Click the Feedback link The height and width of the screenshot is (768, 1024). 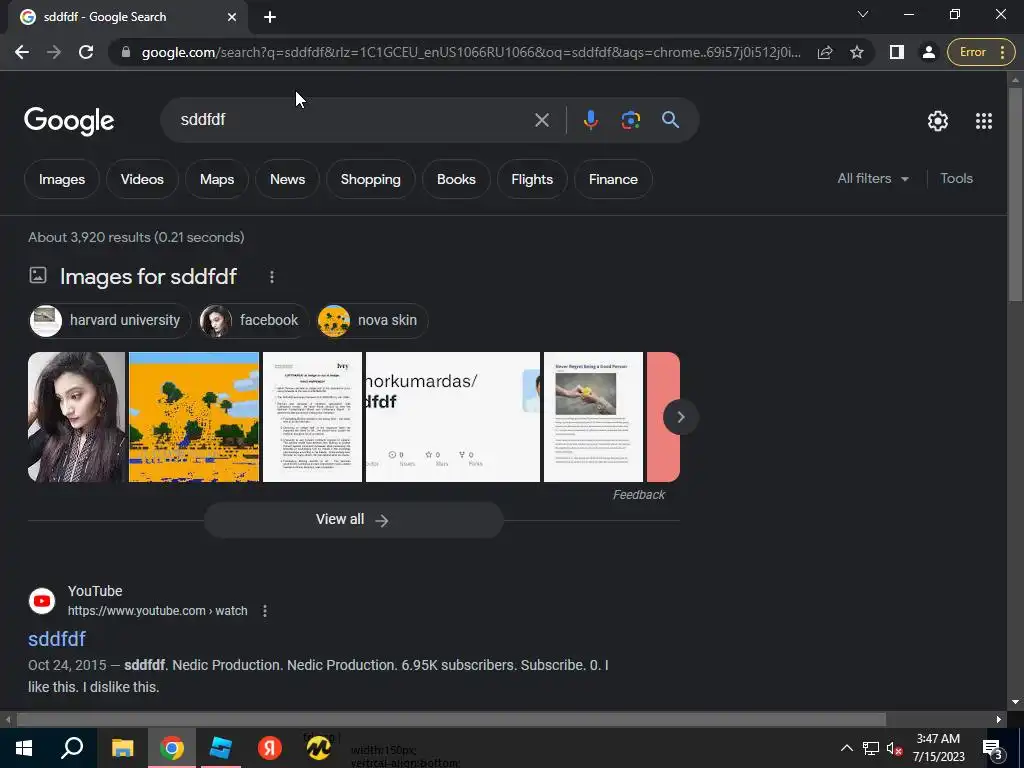pos(638,495)
